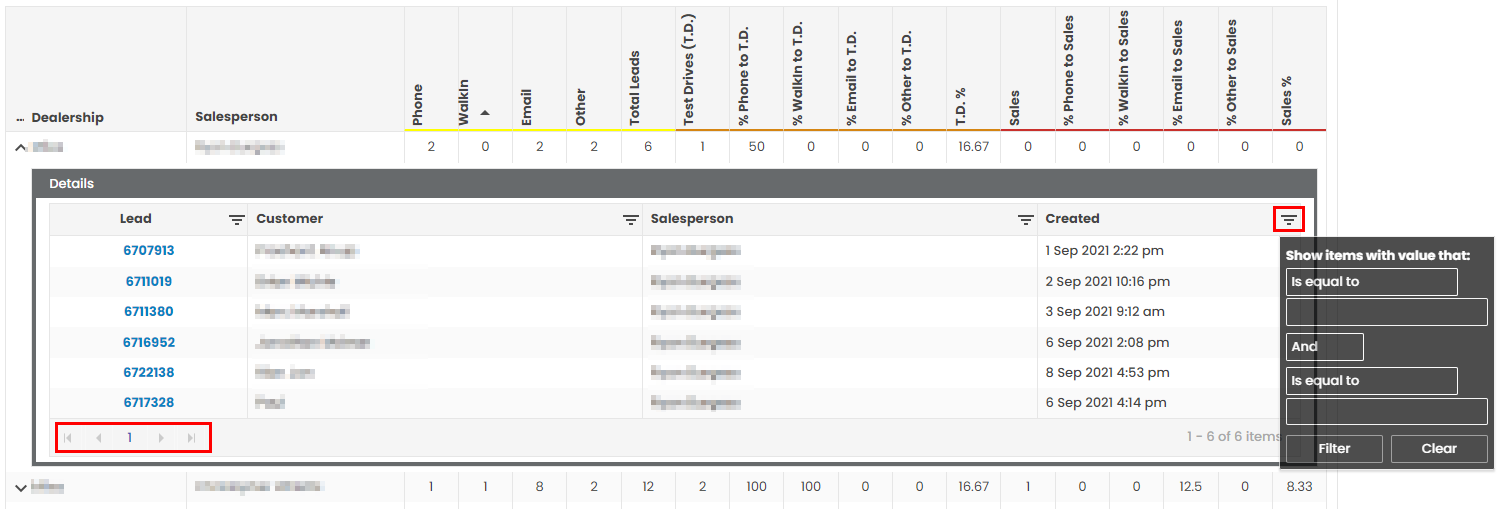This screenshot has height=509, width=1504.
Task: Go to next page arrow in pager
Action: point(161,438)
